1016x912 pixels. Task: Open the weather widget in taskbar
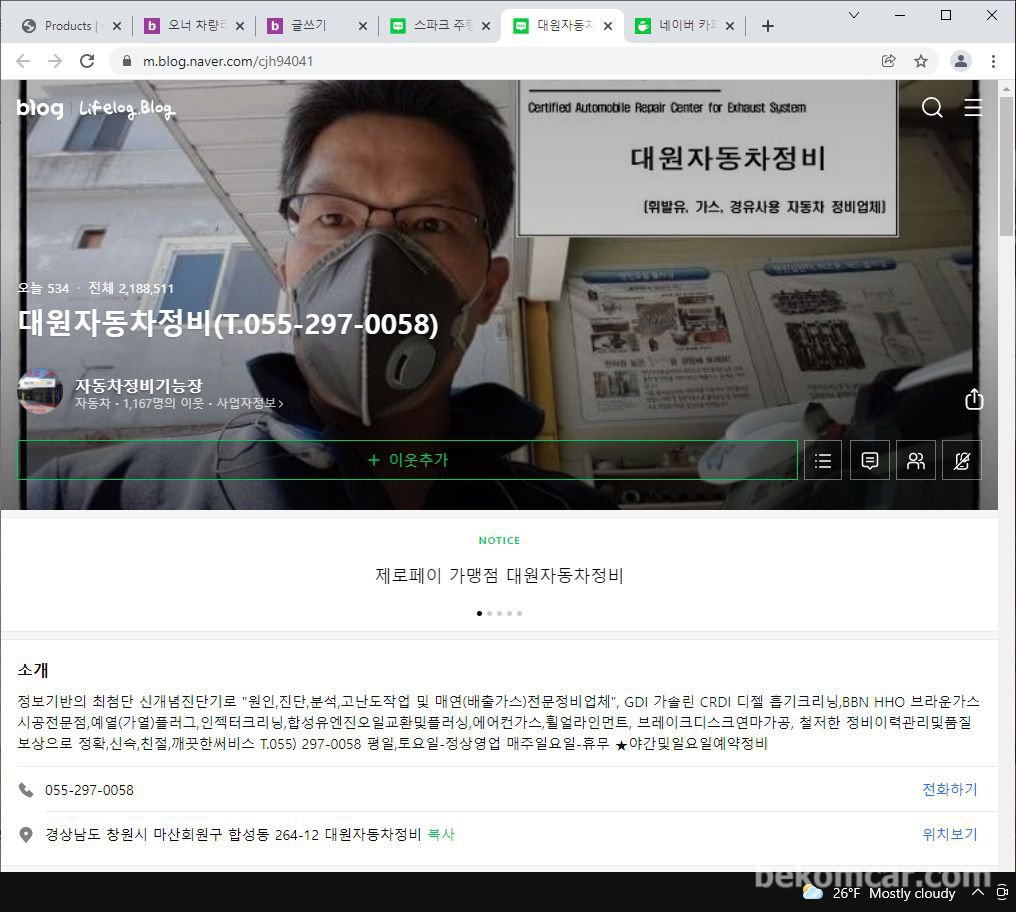coord(879,893)
